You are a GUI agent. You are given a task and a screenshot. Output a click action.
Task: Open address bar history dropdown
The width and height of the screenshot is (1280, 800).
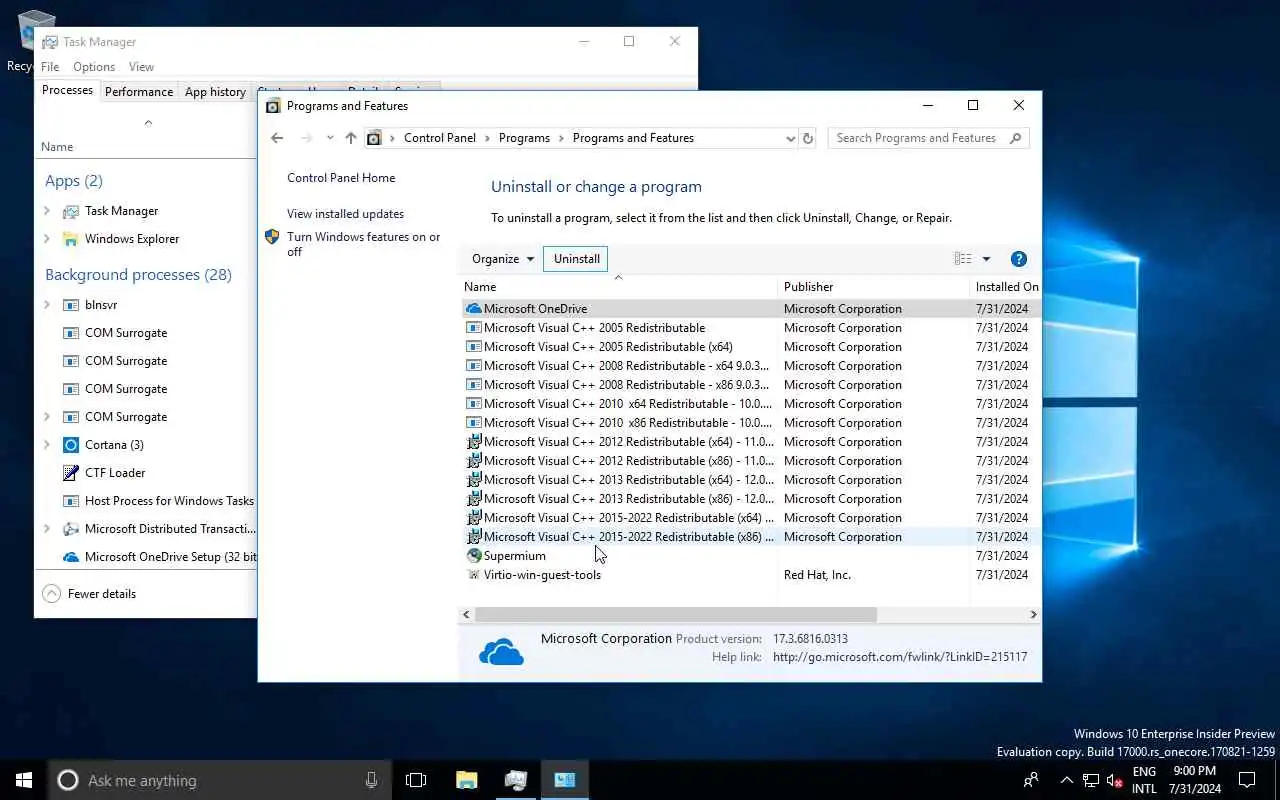tap(790, 139)
